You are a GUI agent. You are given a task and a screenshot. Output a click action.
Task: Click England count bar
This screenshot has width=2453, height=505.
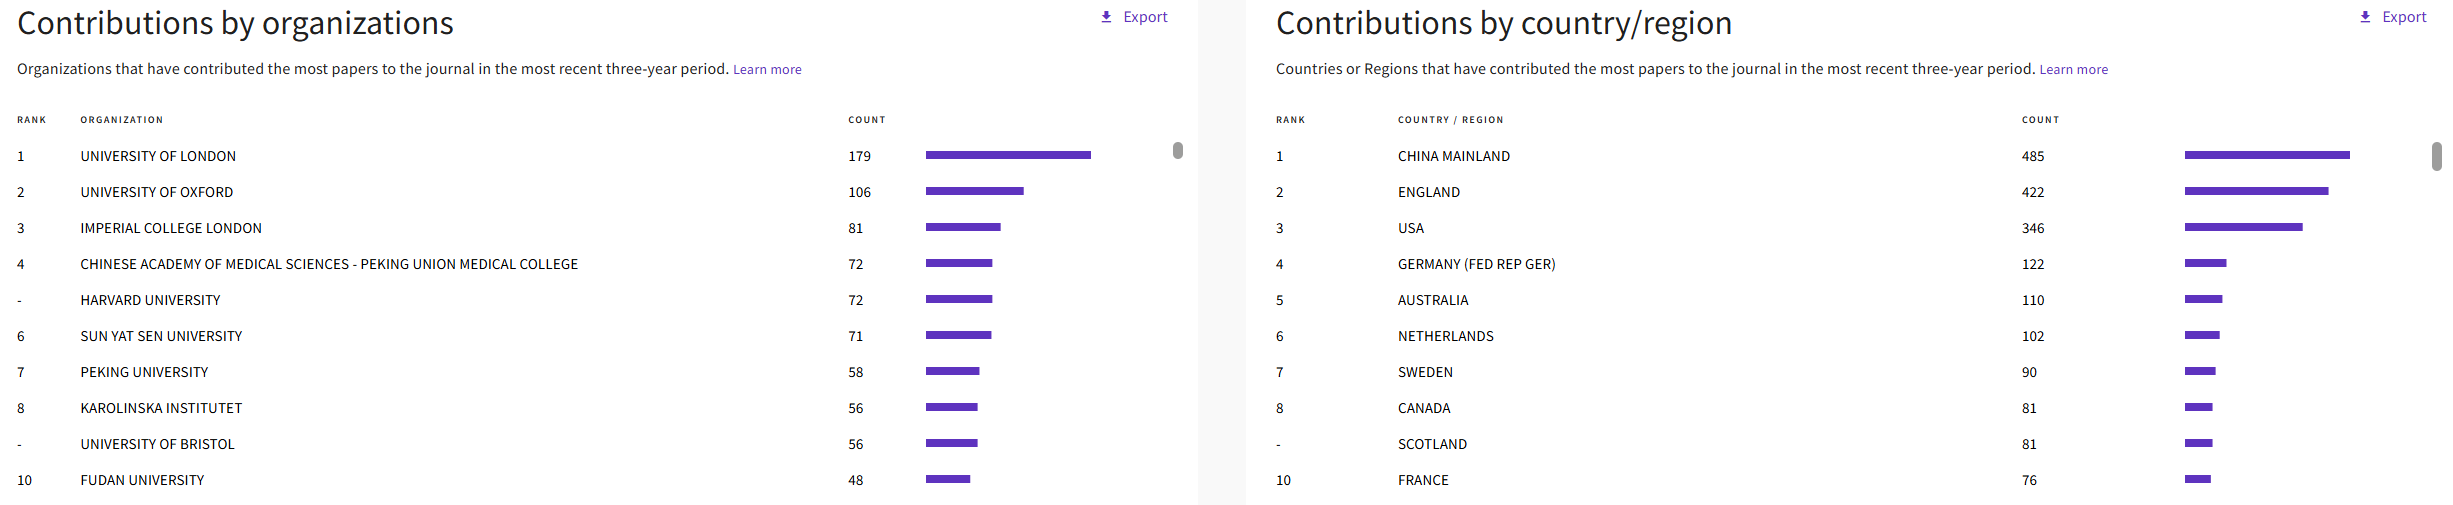(2256, 191)
